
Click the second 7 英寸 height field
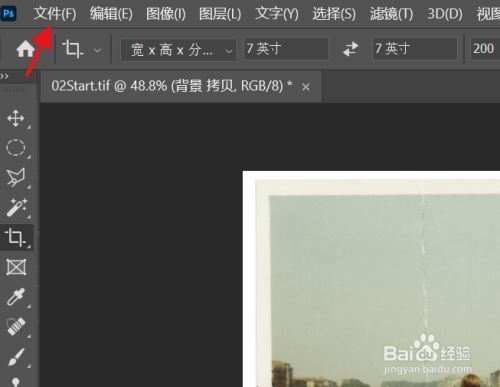(x=415, y=49)
